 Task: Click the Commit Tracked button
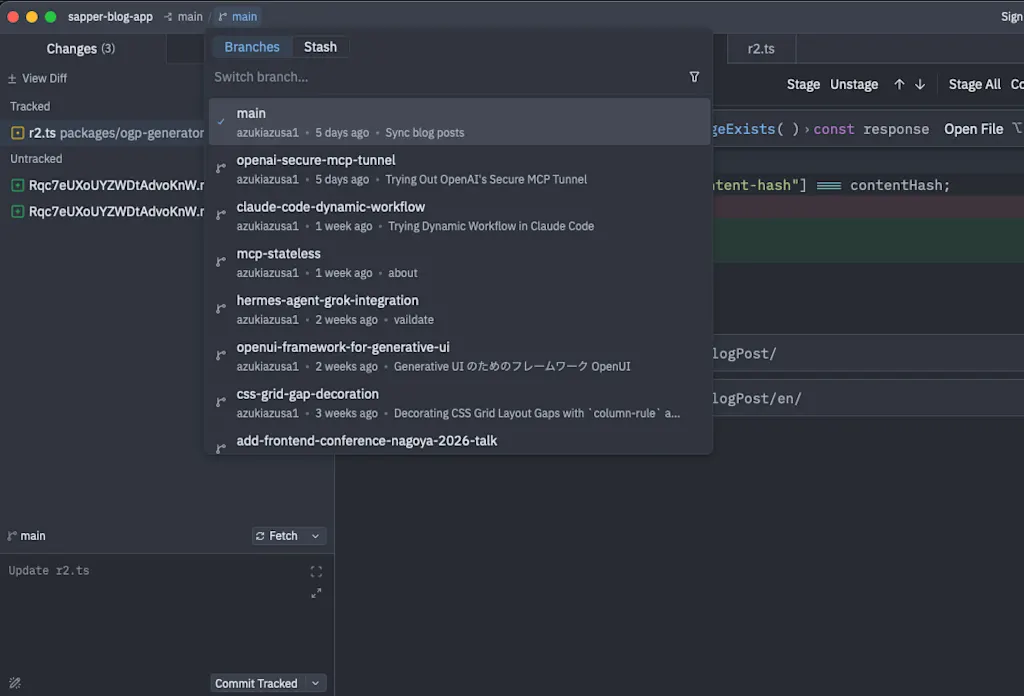point(256,684)
